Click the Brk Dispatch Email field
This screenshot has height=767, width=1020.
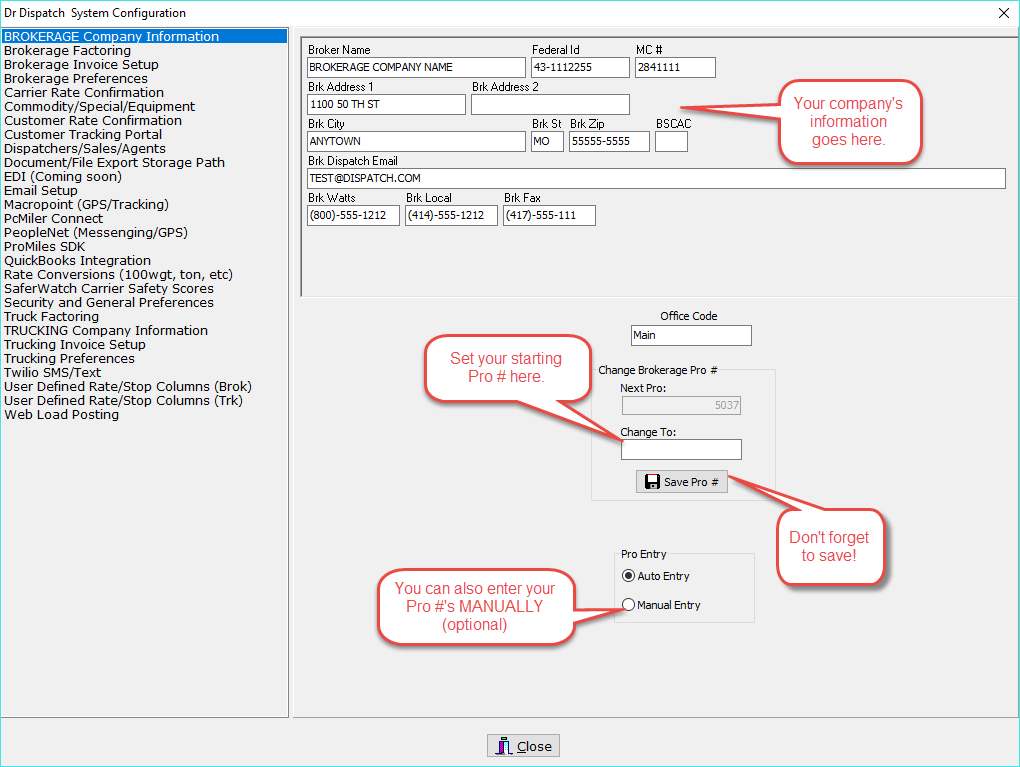coord(656,178)
